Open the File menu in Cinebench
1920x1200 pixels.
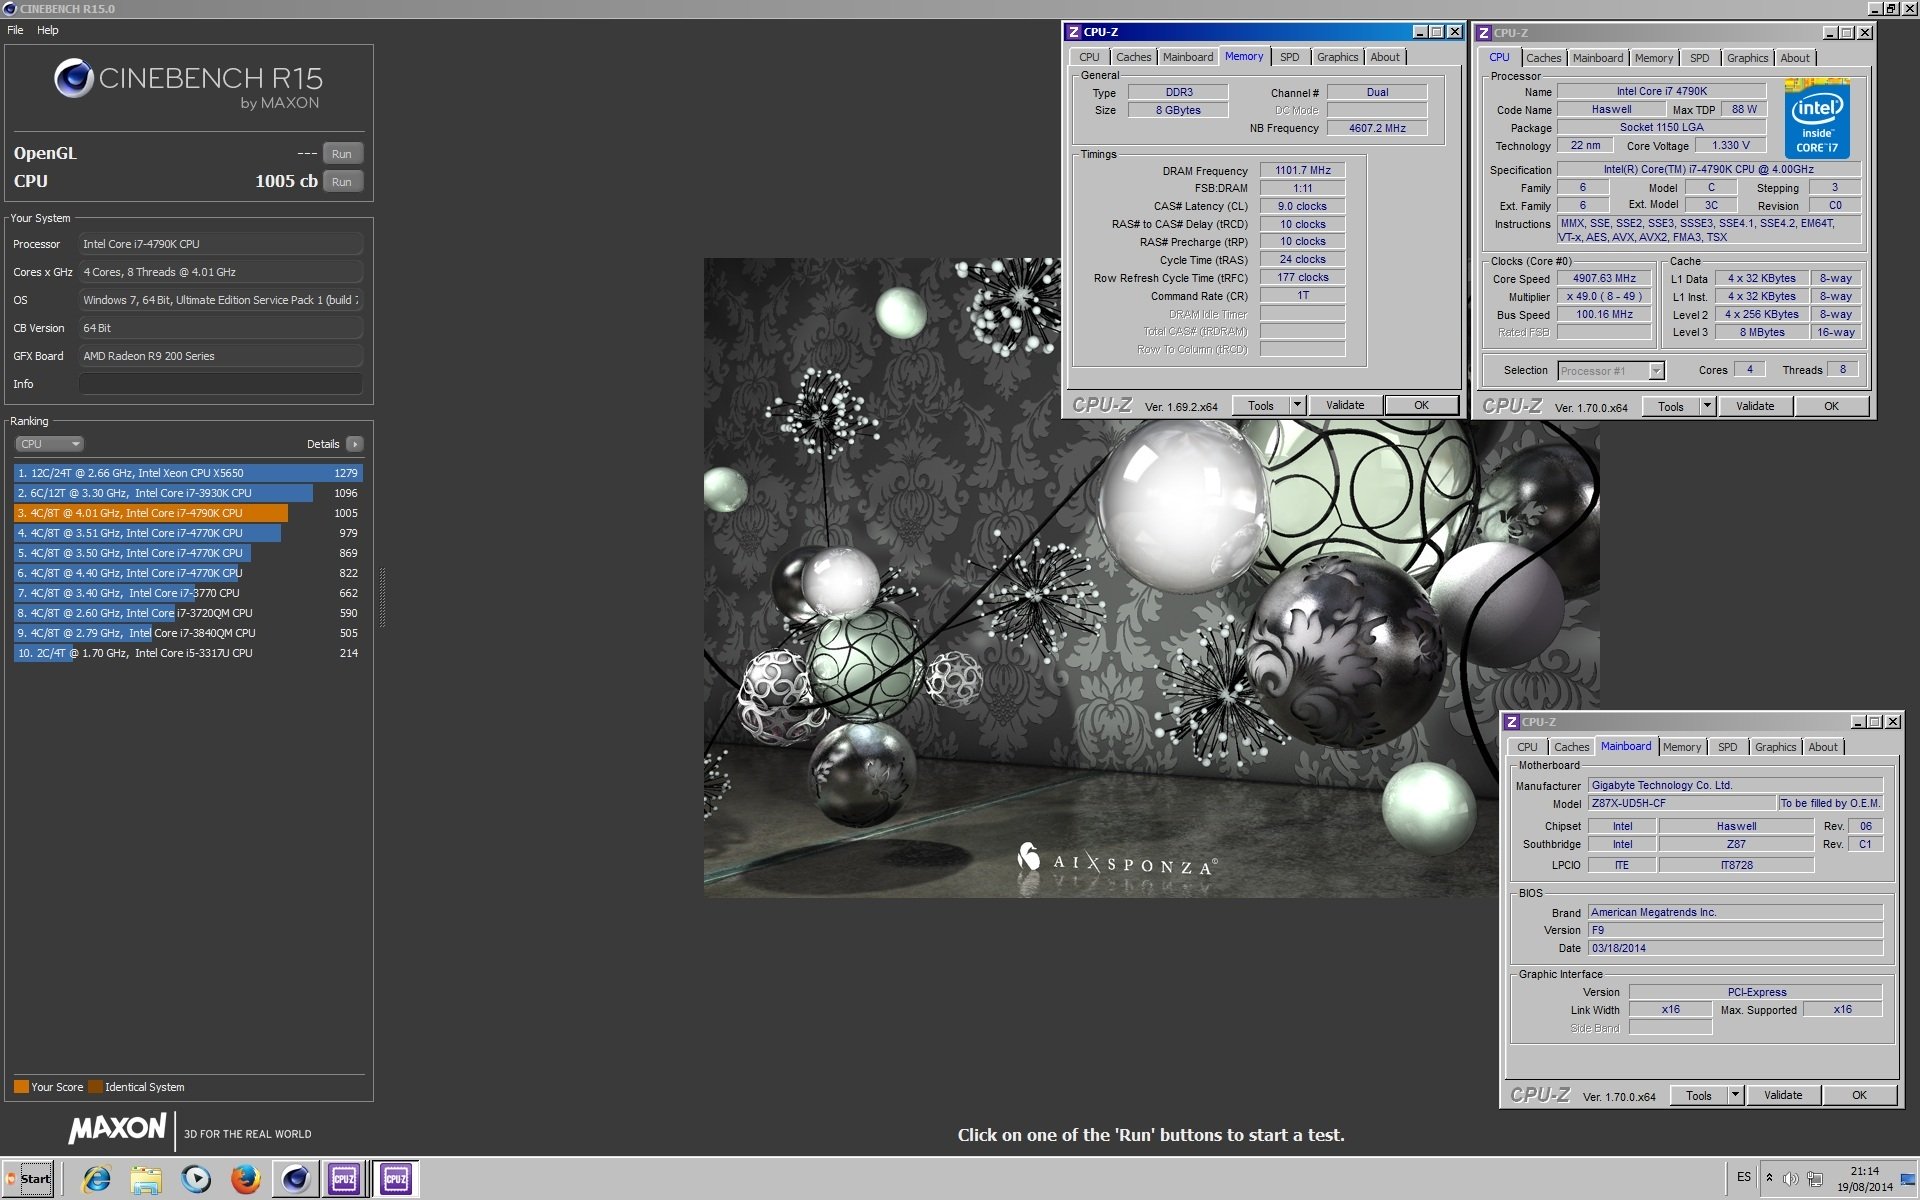click(15, 30)
